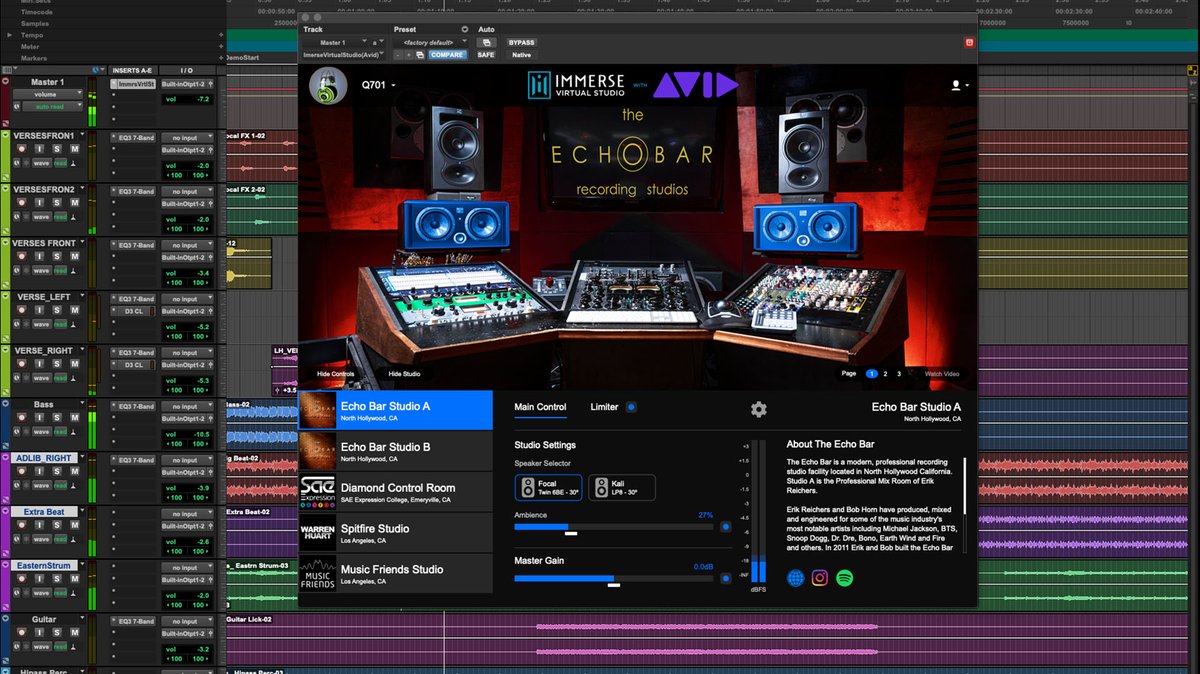Mute the ADLIB_RIGHT track
Viewport: 1200px width, 674px height.
click(75, 473)
